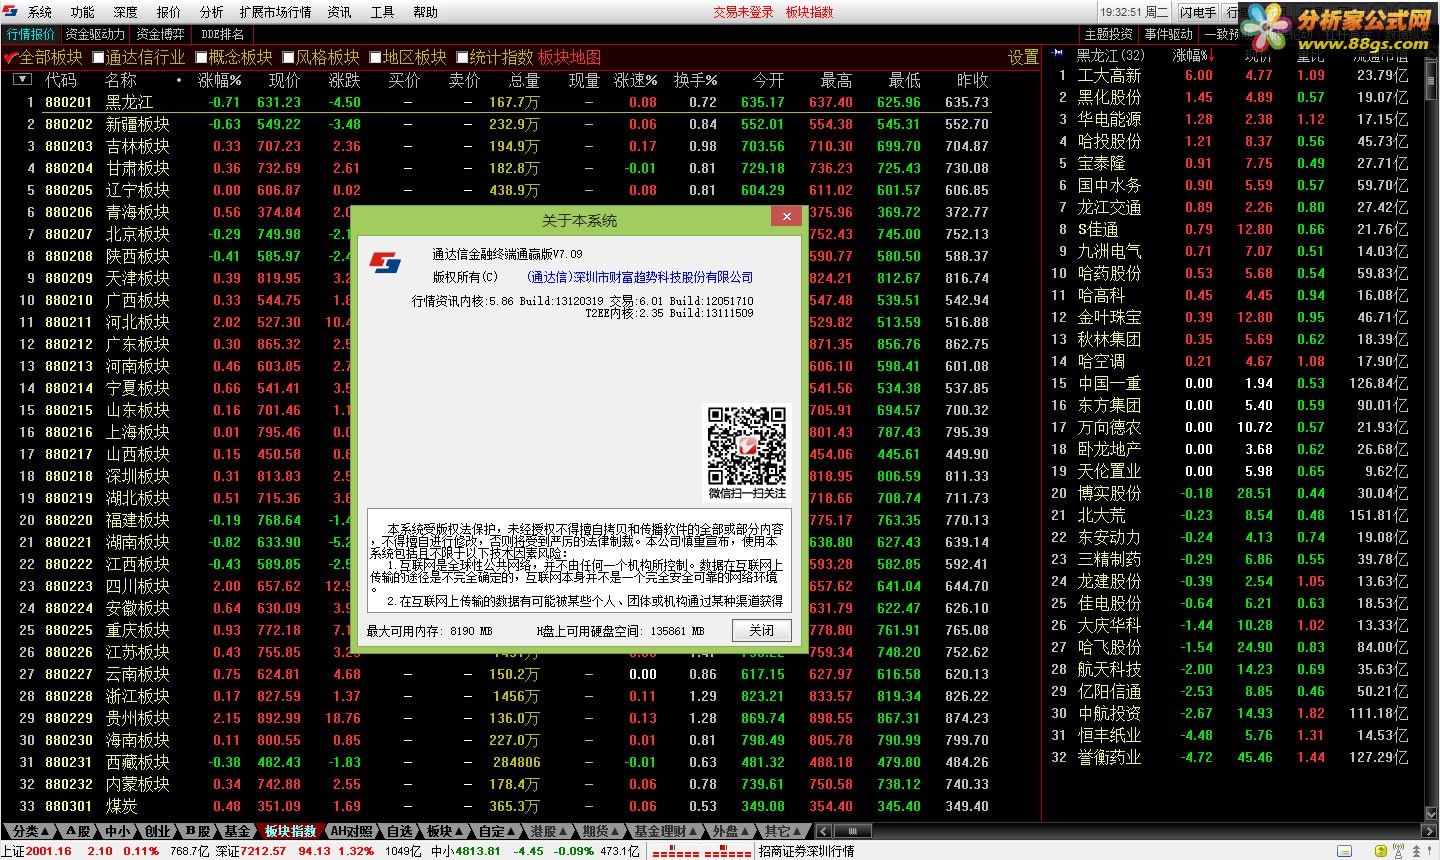Expand the 自定 bottom tab menu
The width and height of the screenshot is (1440, 860).
click(497, 831)
